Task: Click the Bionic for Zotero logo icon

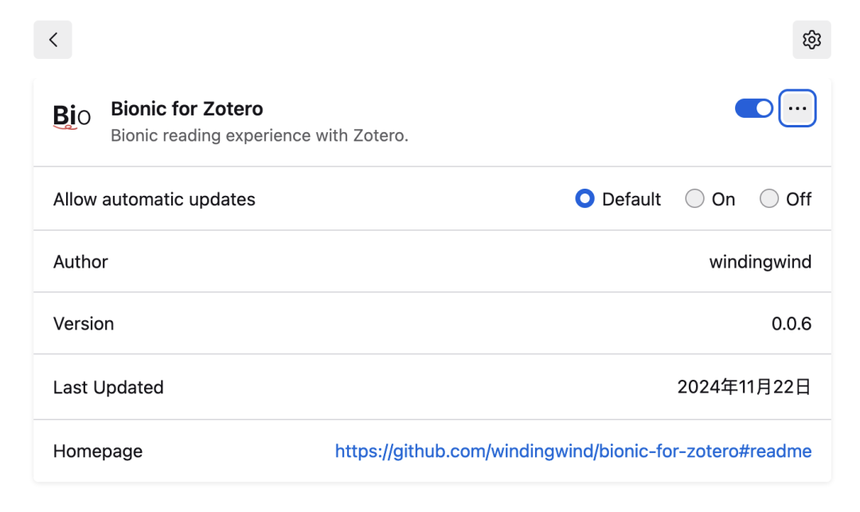Action: pos(71,117)
